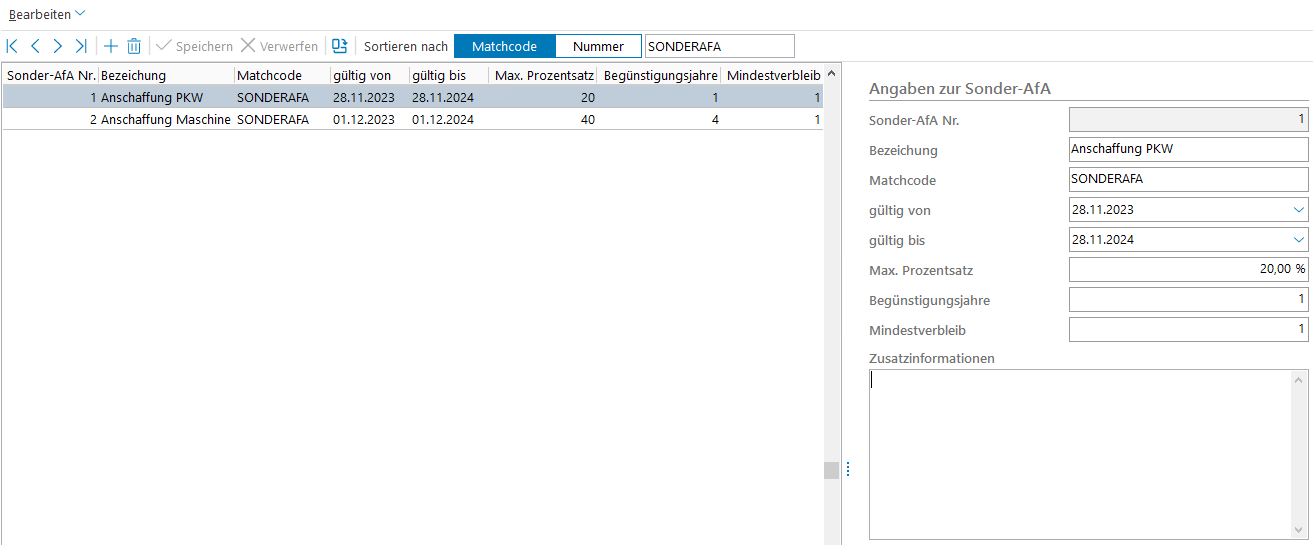Screen dimensions: 1313x545
Task: Expand the gültig bis date dropdown
Action: click(1298, 240)
